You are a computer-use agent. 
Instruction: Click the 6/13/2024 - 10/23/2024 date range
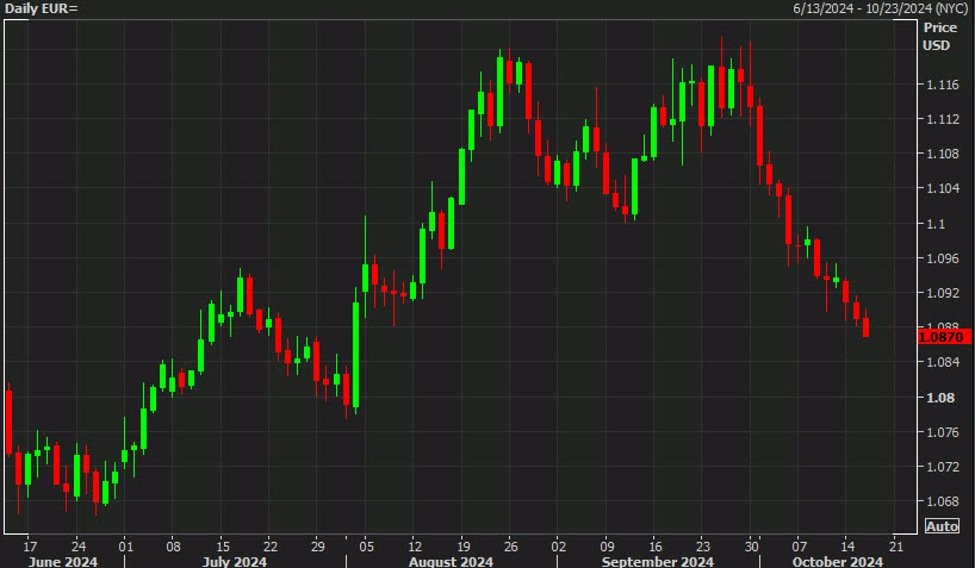(882, 8)
